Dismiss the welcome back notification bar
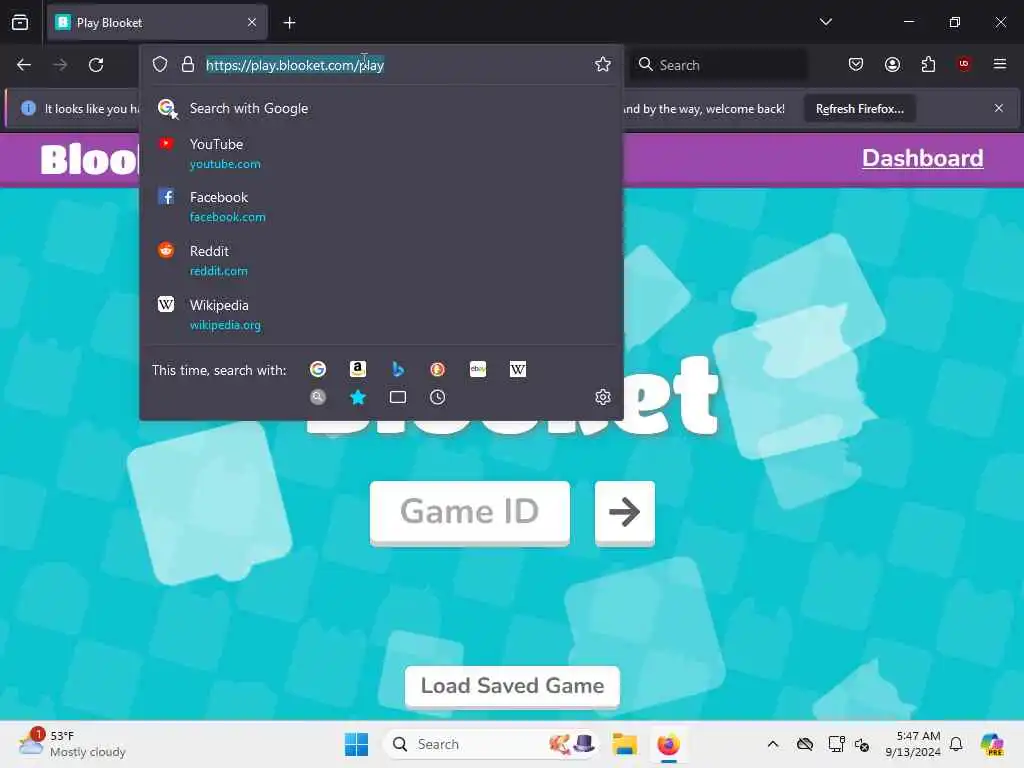This screenshot has height=768, width=1024. pyautogui.click(x=999, y=108)
